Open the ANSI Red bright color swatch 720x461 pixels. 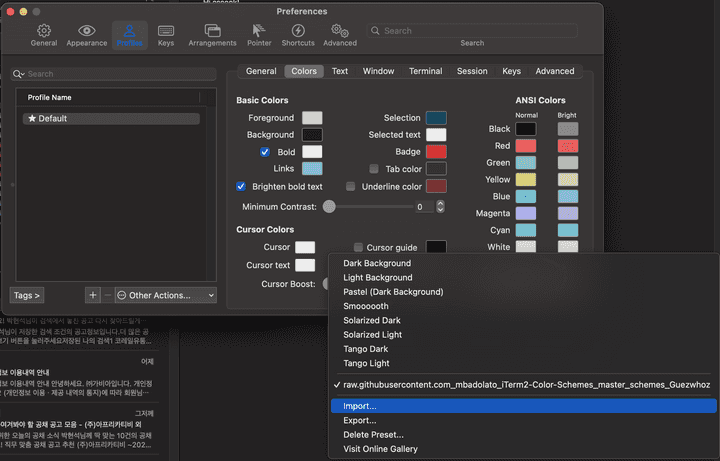click(568, 146)
